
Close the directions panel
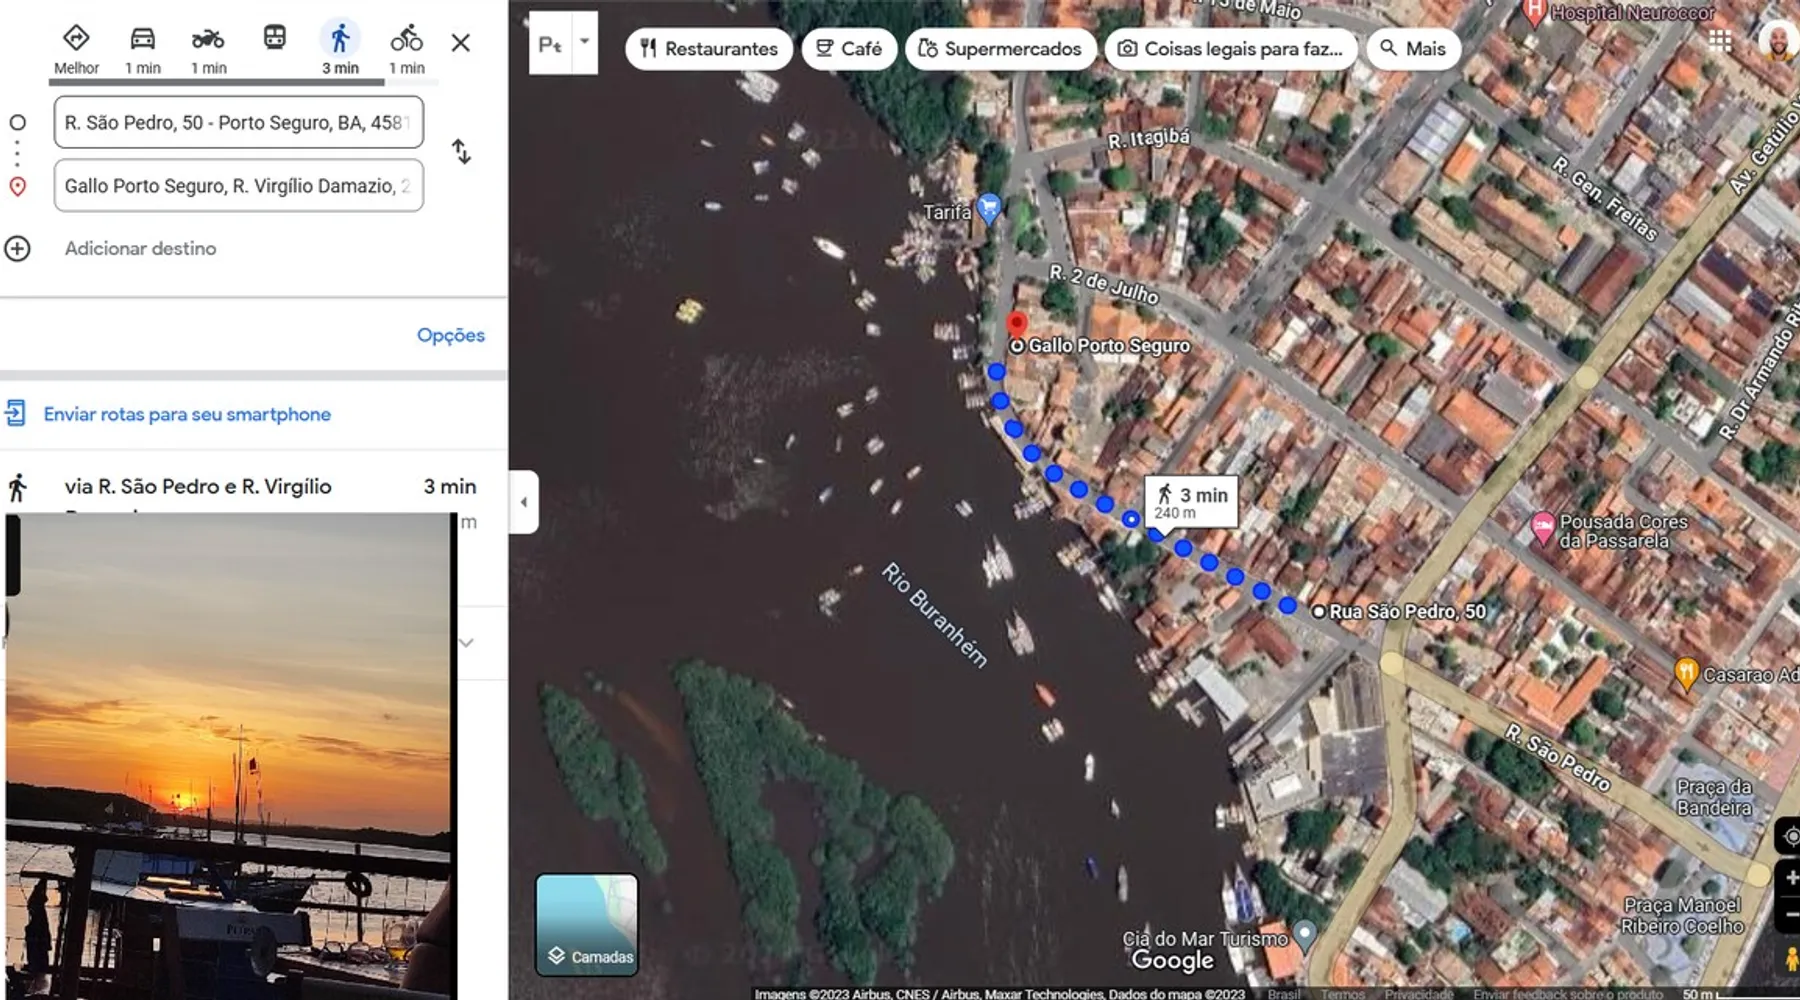pyautogui.click(x=460, y=43)
